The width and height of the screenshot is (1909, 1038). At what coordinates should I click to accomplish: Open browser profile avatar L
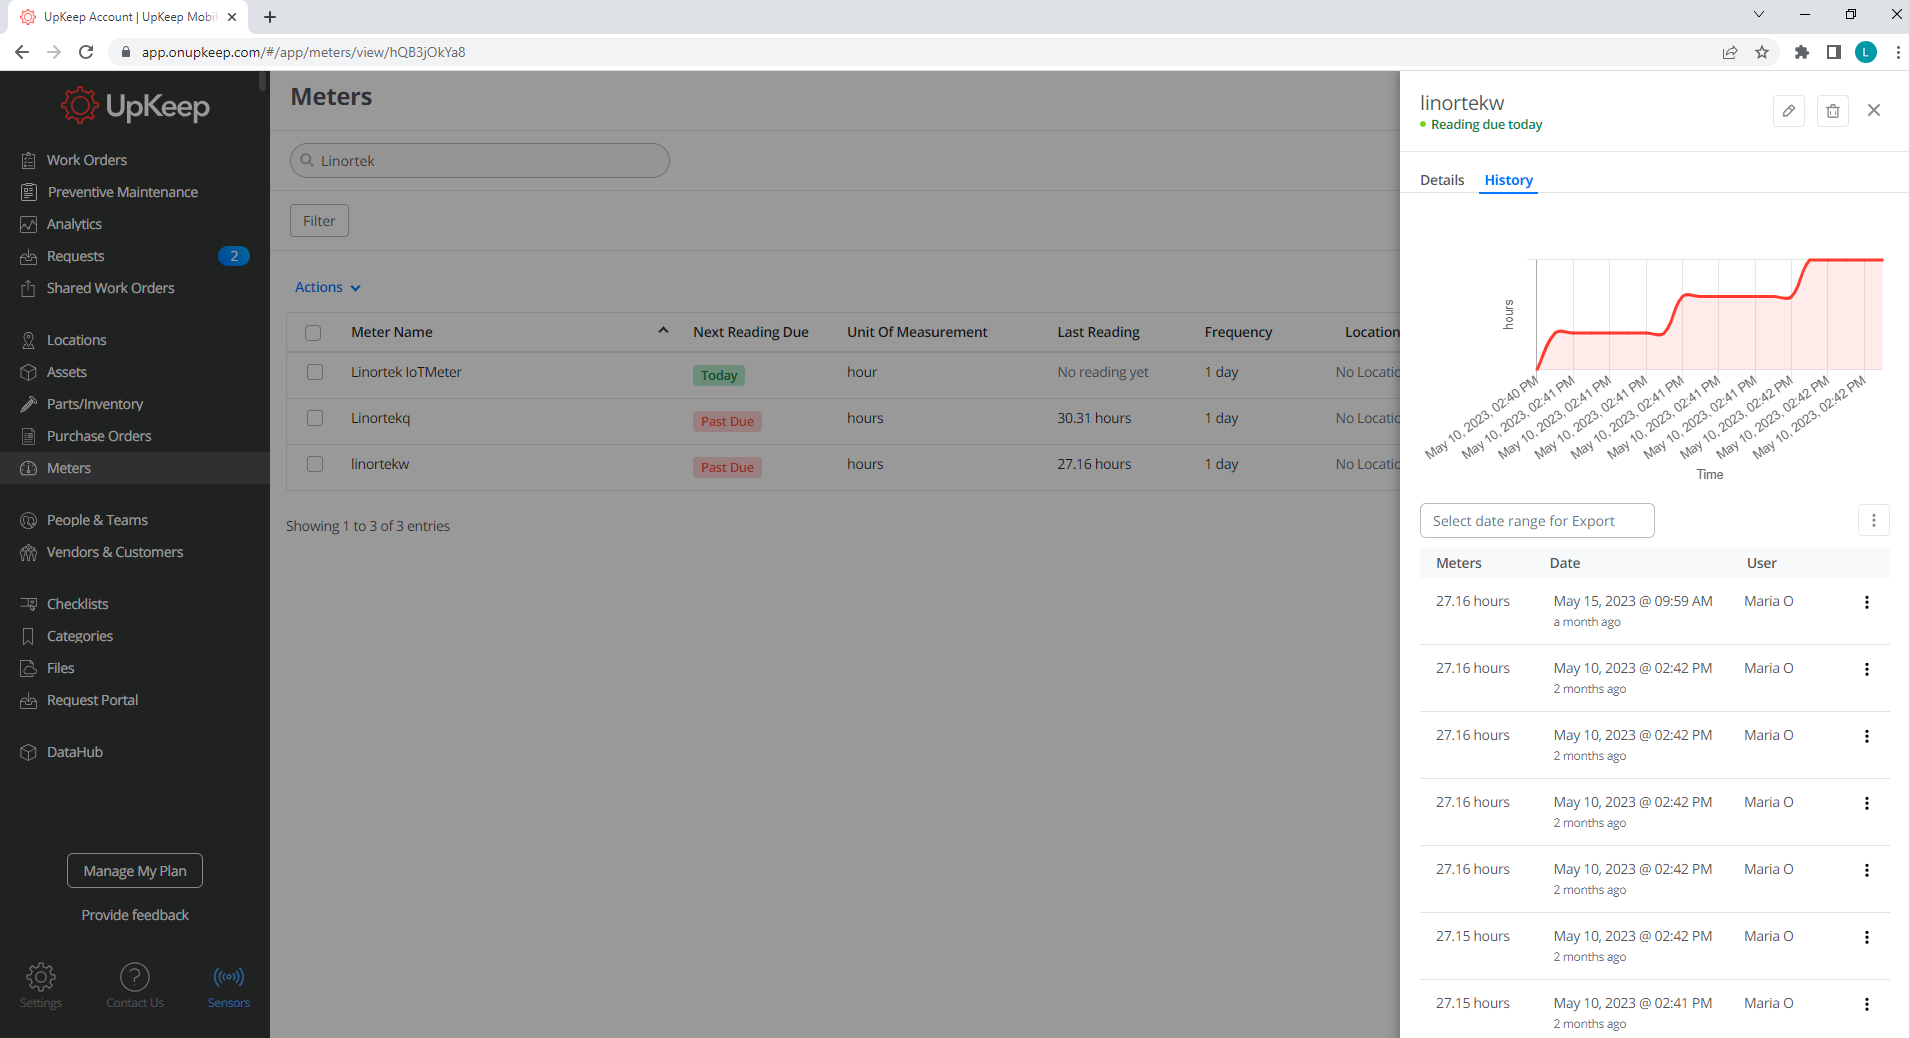(x=1866, y=52)
